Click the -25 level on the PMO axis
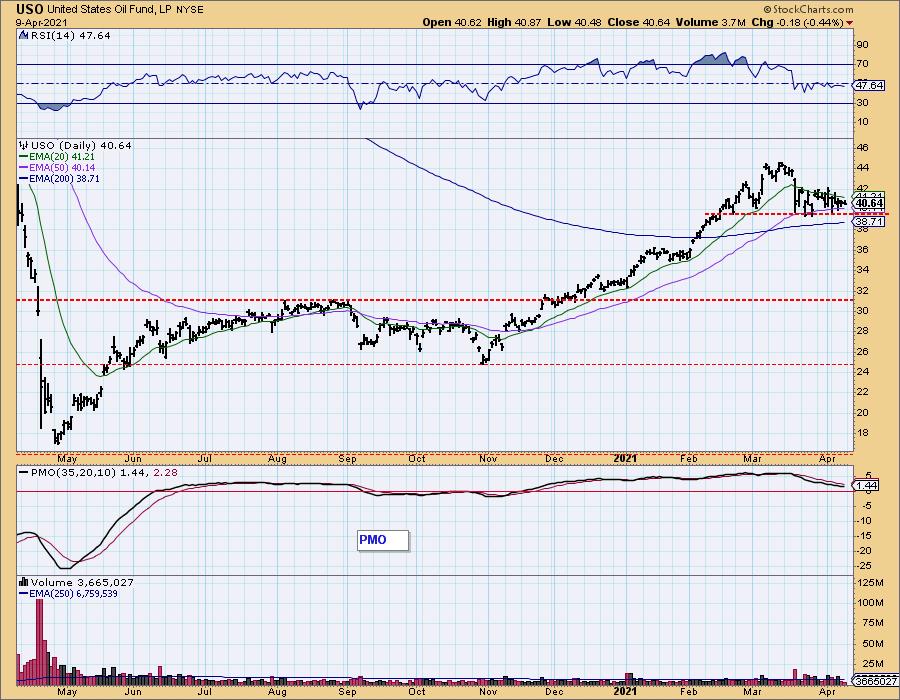Screen dimensions: 900x700 [x=866, y=566]
